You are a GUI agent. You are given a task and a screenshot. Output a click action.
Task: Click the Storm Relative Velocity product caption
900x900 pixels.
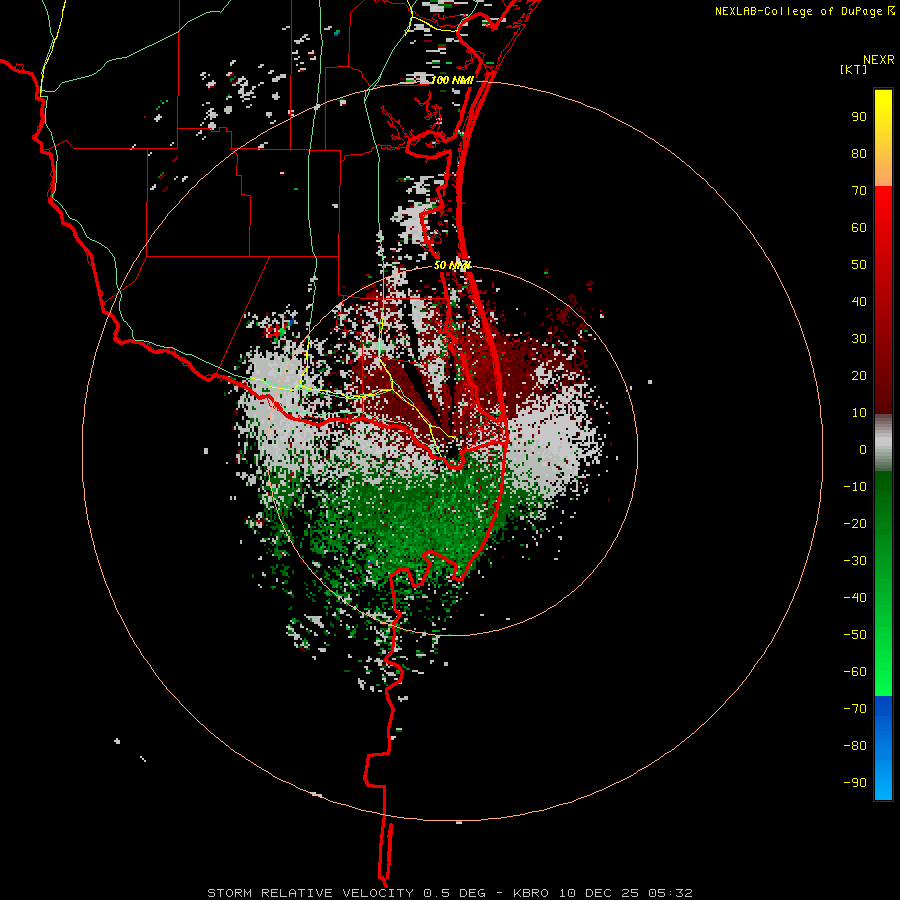(x=449, y=893)
